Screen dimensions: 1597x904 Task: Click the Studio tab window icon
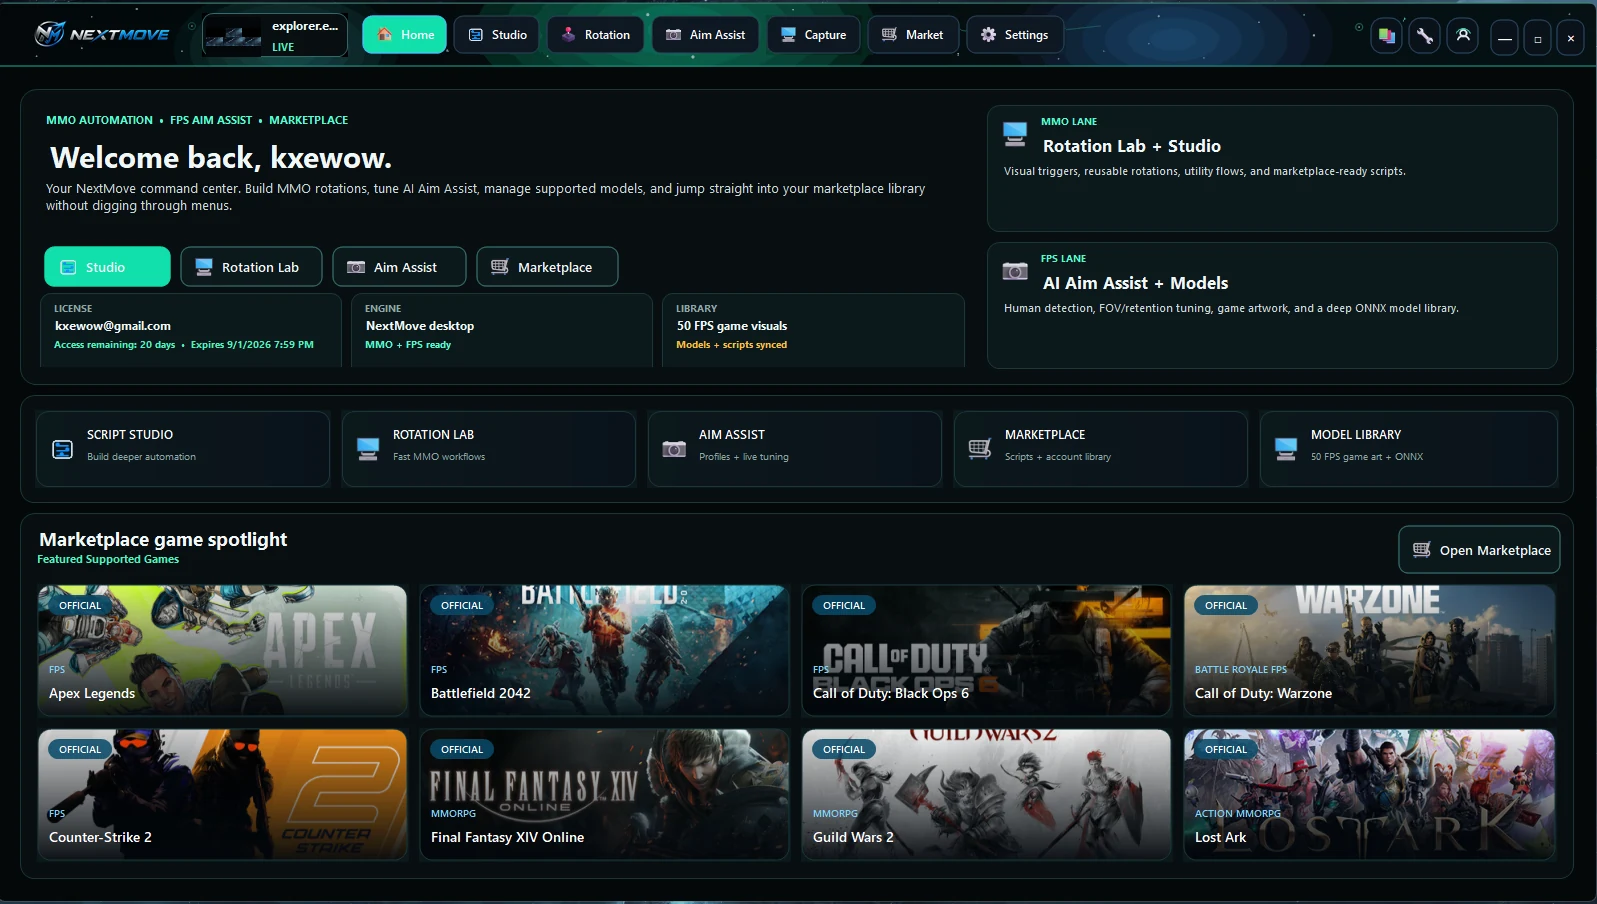coord(476,35)
